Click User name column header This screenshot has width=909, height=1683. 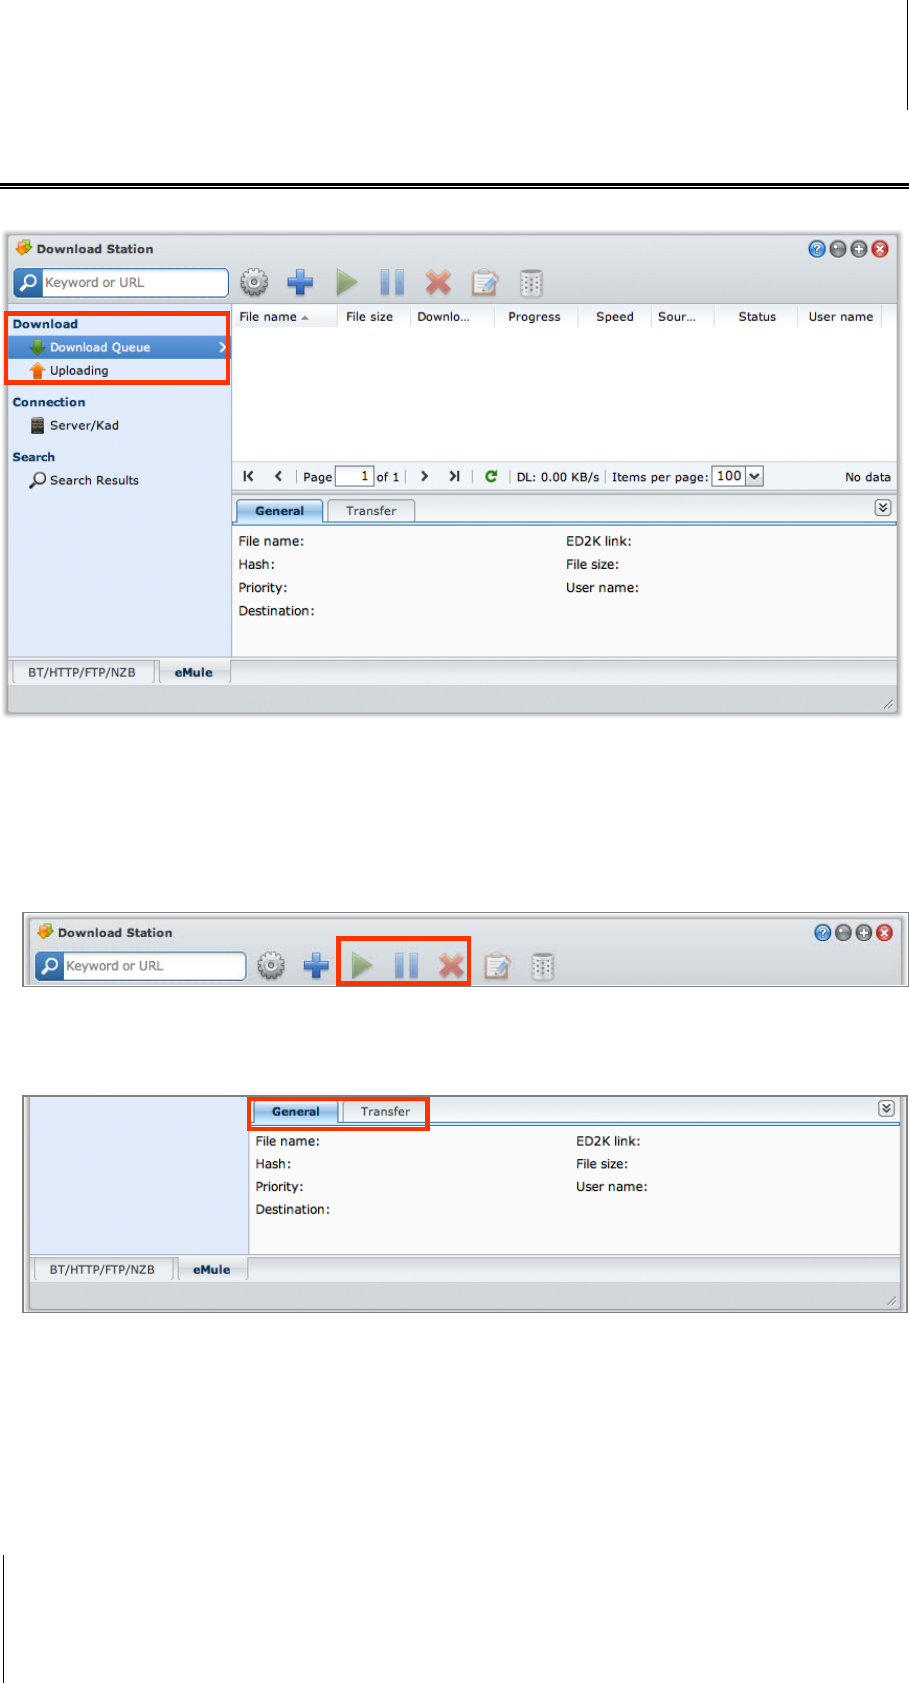tap(840, 317)
